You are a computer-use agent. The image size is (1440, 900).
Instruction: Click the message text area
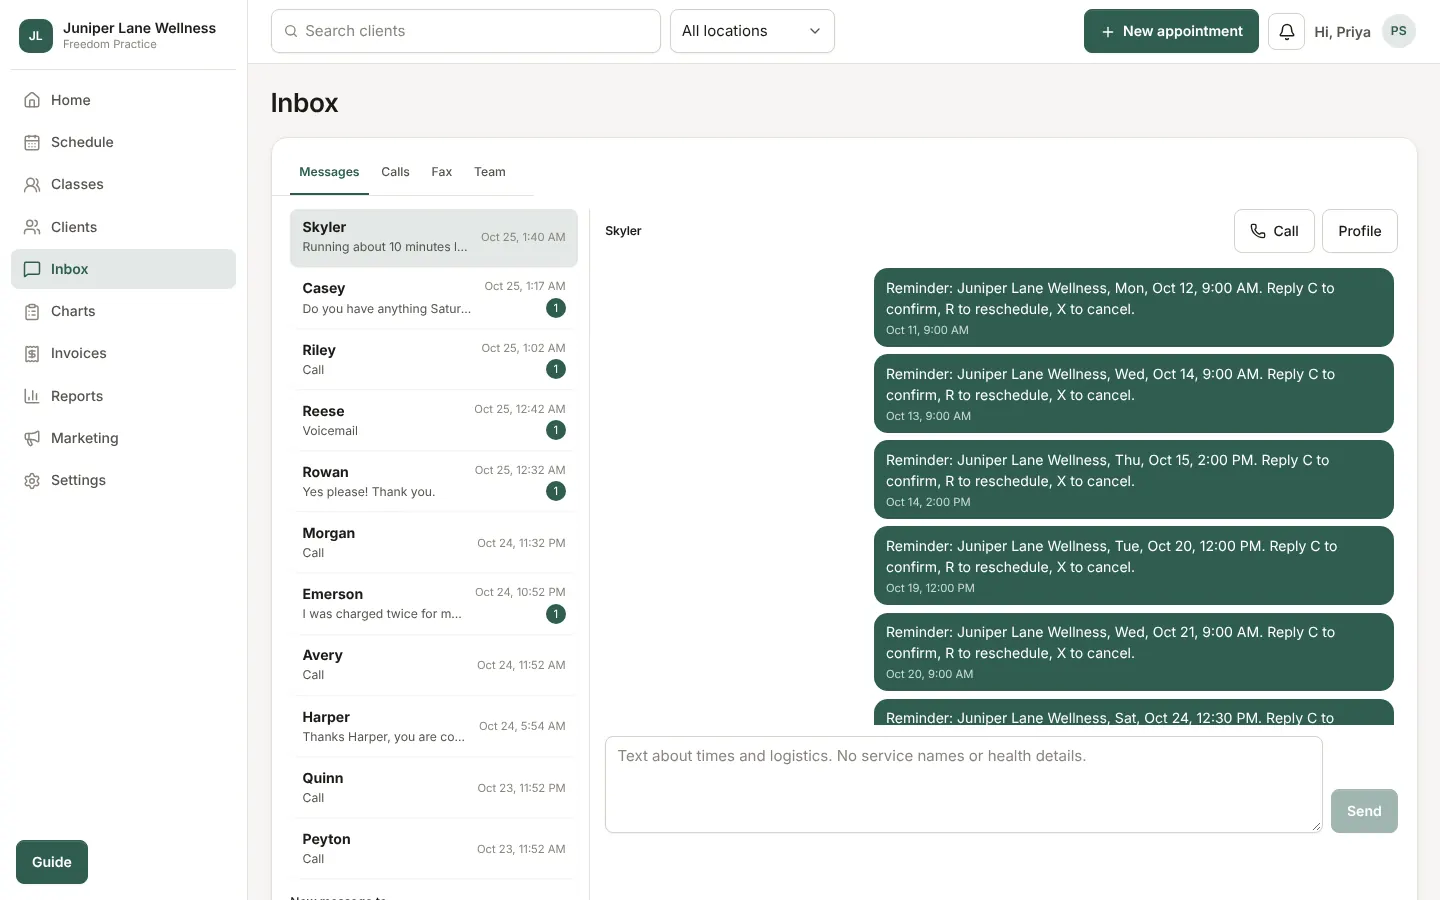964,785
